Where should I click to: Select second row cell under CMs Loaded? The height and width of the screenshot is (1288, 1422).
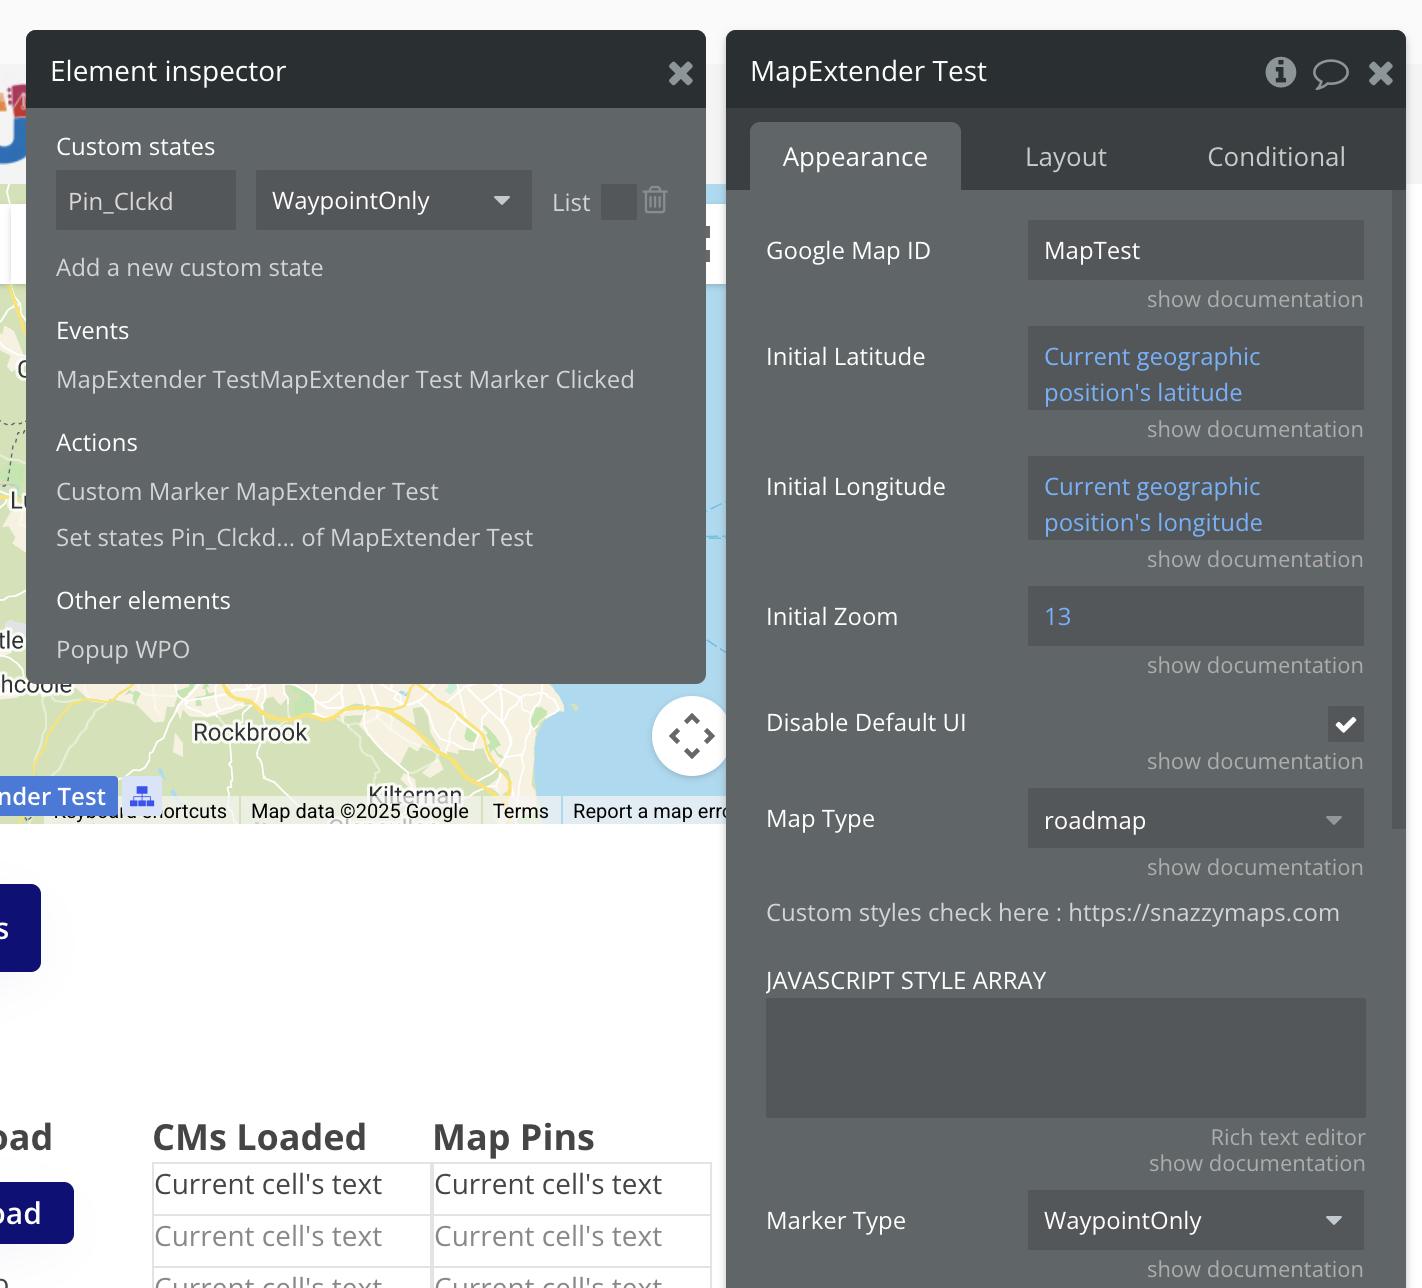click(292, 1240)
